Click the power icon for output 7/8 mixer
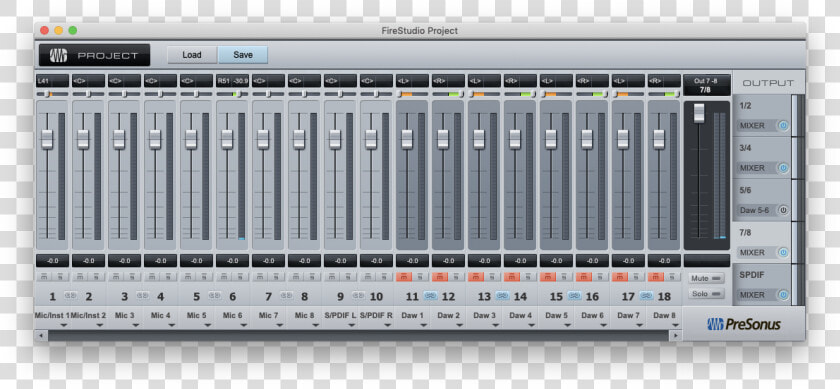 coord(783,252)
